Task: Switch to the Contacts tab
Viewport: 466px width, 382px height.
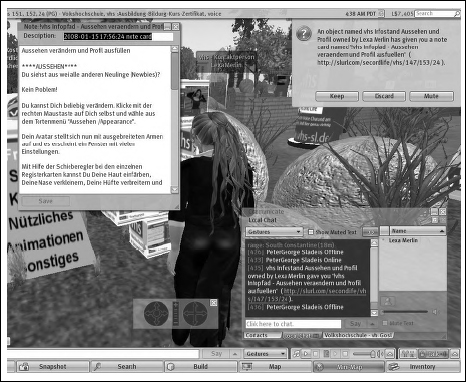Action: point(262,335)
